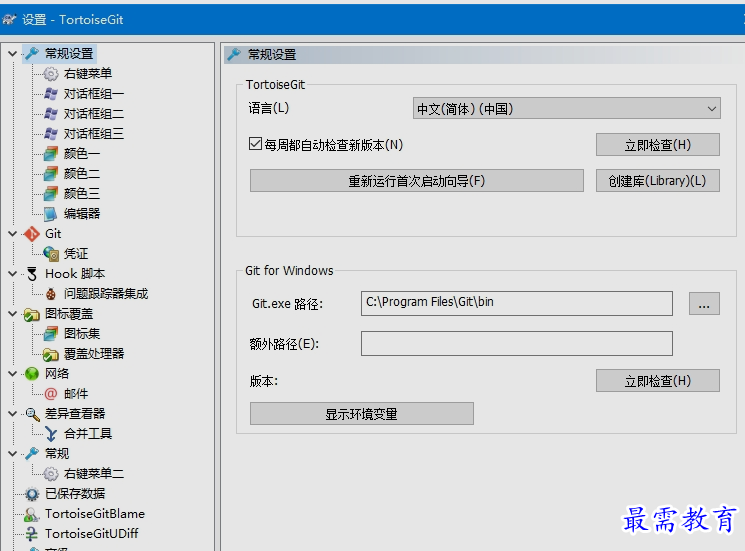The height and width of the screenshot is (551, 745).
Task: Collapse the Git tree node
Action: point(13,234)
